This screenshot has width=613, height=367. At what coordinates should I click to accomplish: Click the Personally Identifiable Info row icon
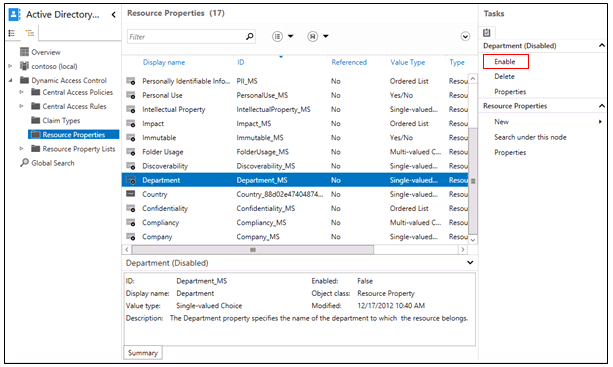131,81
